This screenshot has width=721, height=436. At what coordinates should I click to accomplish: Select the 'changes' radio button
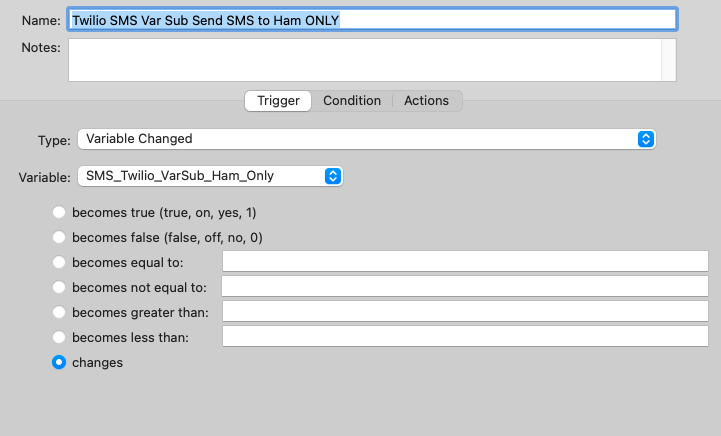59,362
